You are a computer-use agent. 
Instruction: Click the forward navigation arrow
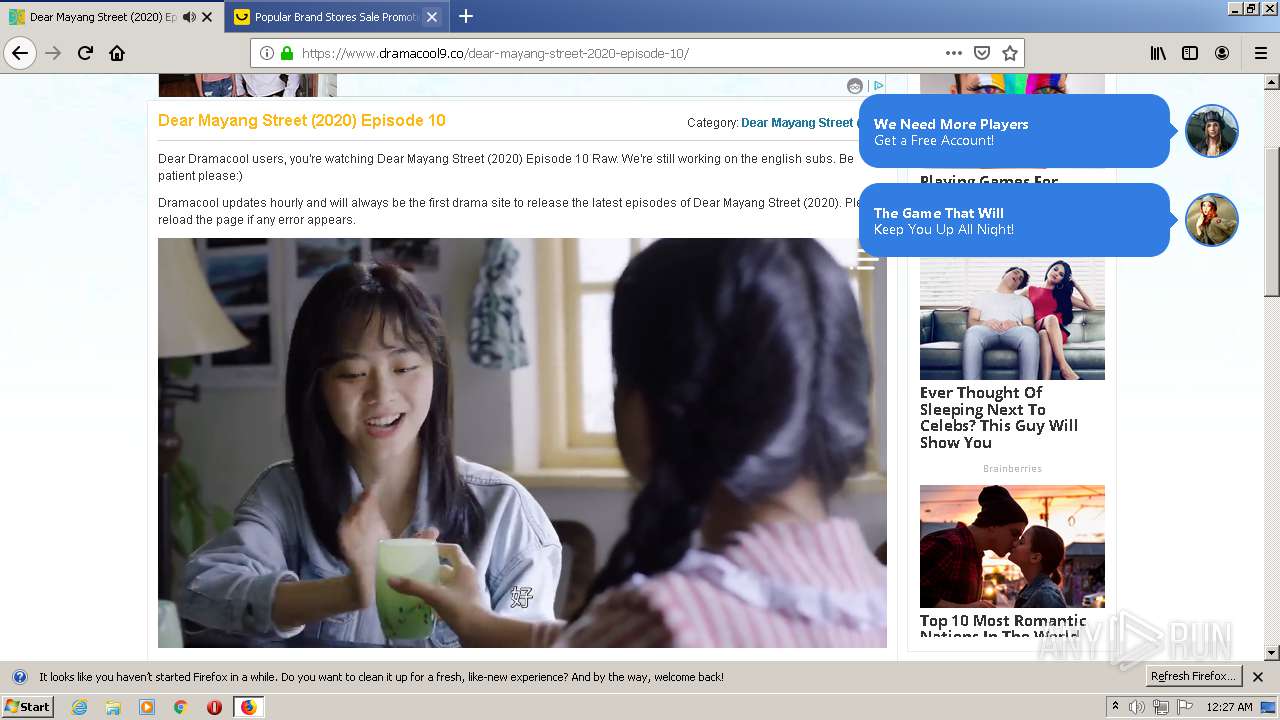[x=53, y=53]
